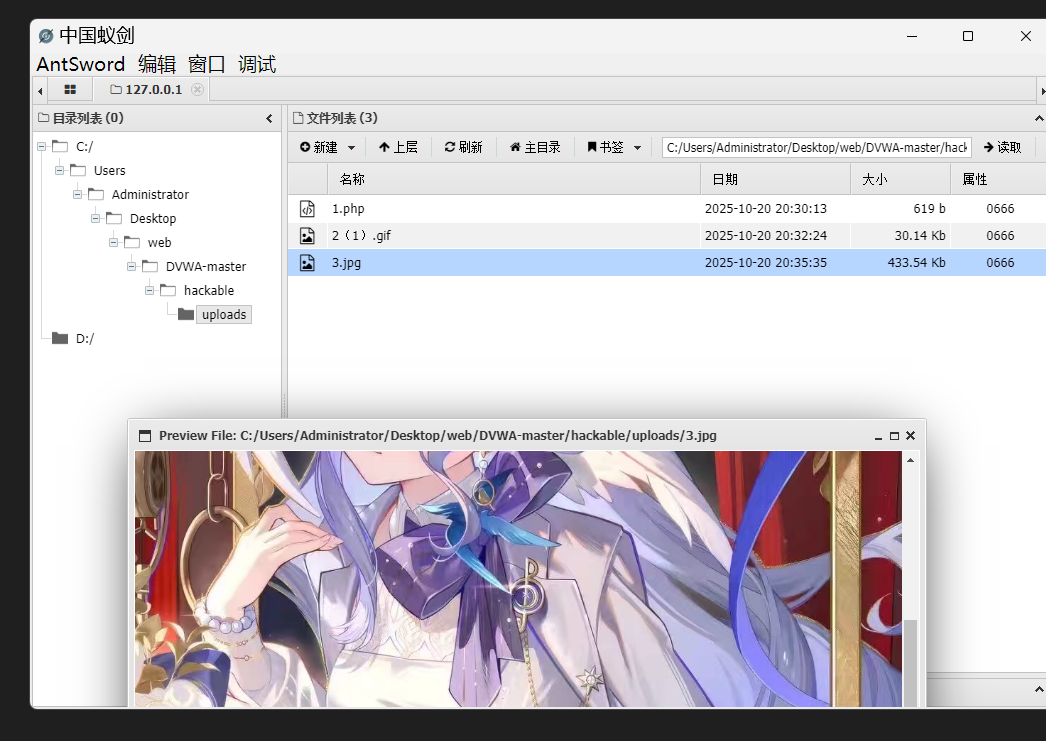The height and width of the screenshot is (741, 1046).
Task: Open the home grid tab icon
Action: click(70, 89)
